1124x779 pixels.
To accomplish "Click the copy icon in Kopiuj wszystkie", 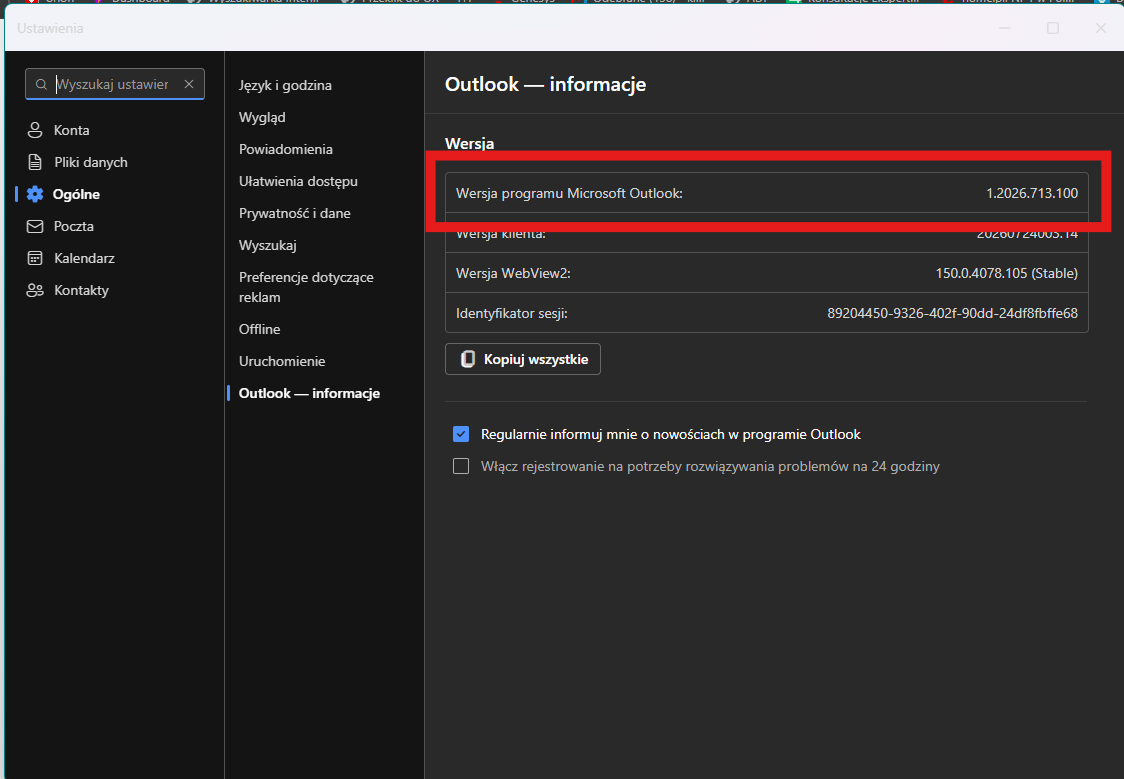I will 467,359.
